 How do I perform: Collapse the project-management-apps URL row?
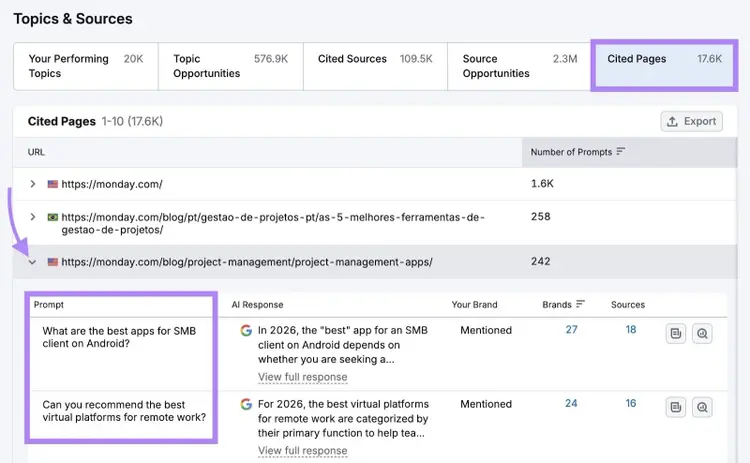click(32, 262)
